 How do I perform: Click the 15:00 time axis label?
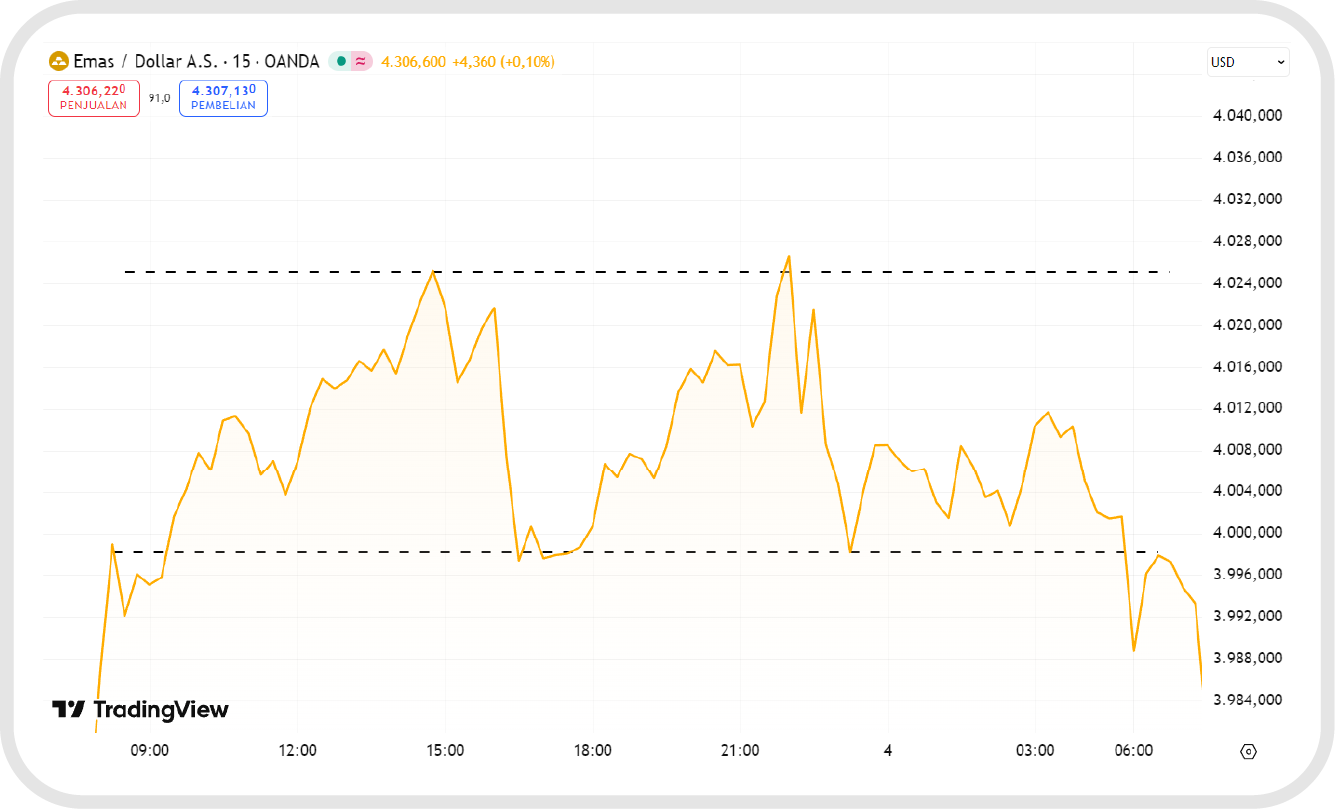pyautogui.click(x=445, y=751)
